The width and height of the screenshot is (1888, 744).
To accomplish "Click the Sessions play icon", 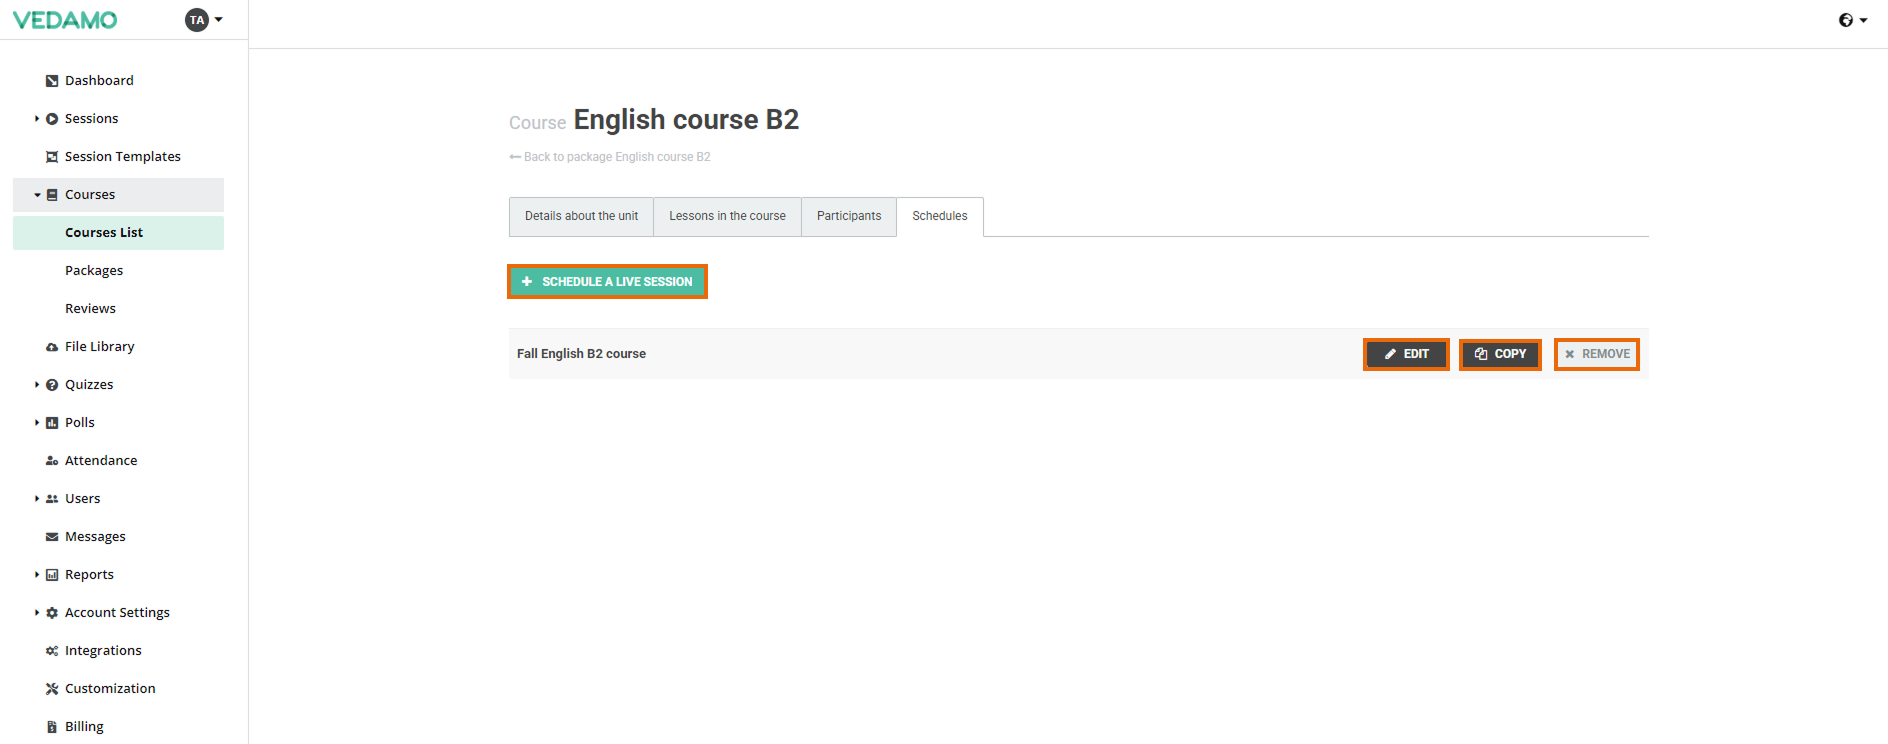I will (52, 119).
